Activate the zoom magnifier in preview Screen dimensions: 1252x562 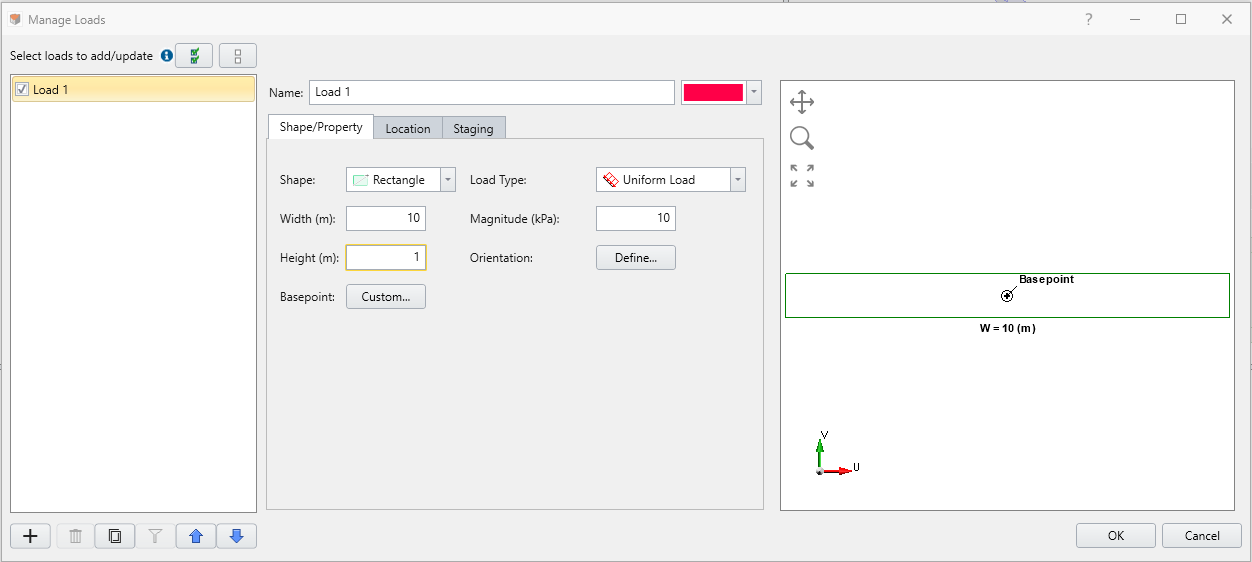point(802,139)
